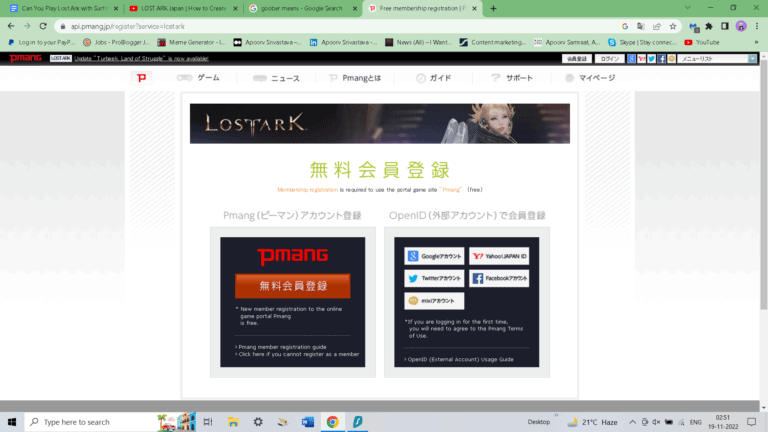Open the サポート navigation menu item
Screen dimensions: 768x432
(x=509, y=77)
